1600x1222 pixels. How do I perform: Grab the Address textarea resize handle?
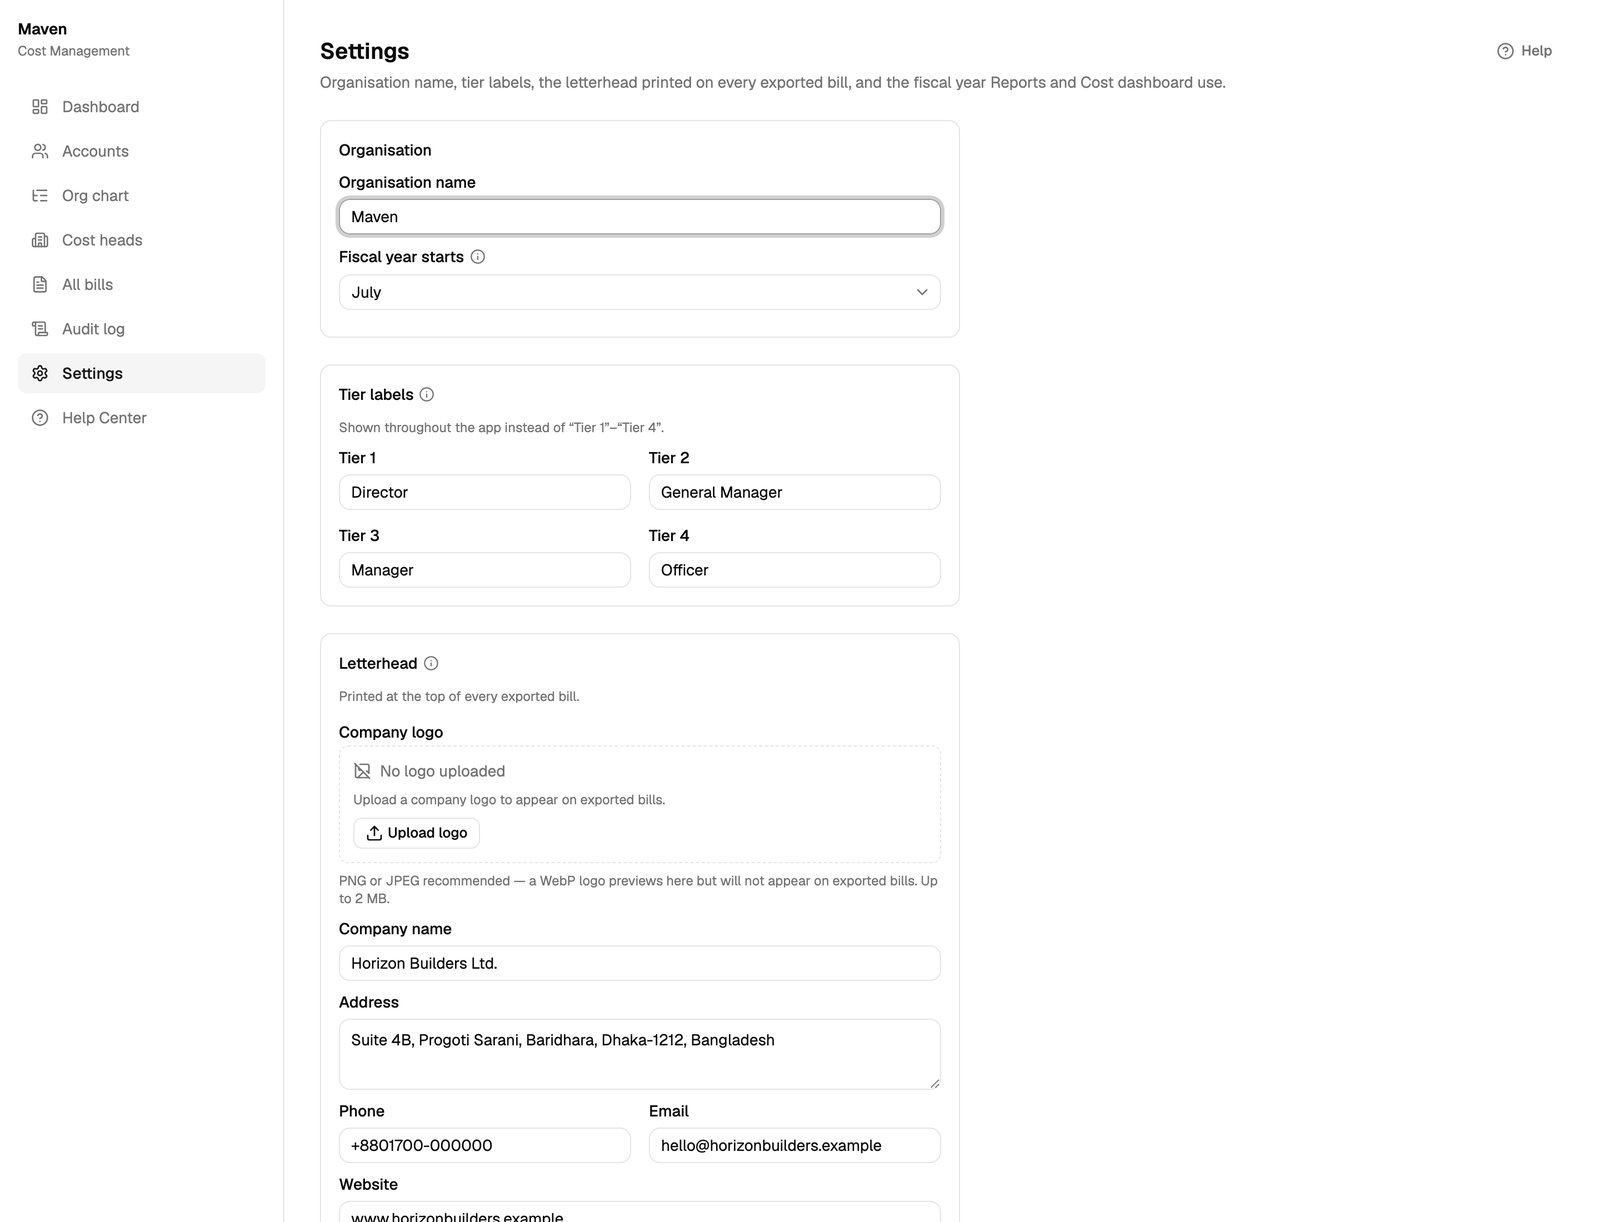934,1083
